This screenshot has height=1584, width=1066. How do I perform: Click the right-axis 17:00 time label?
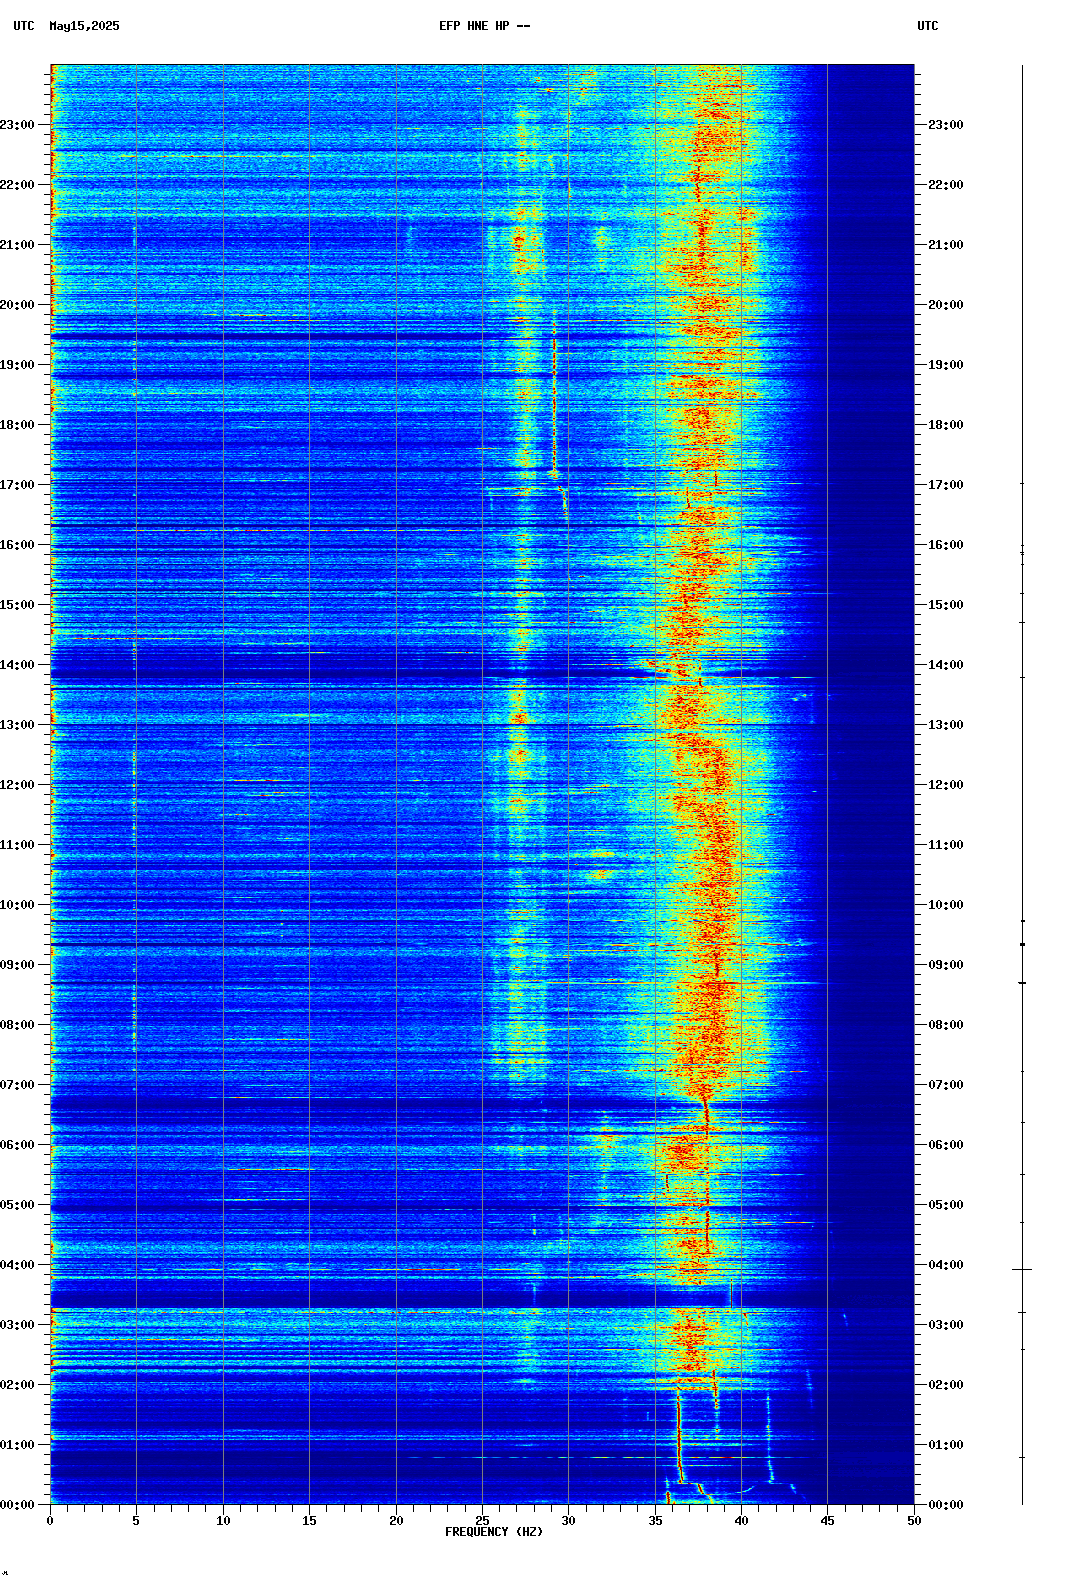coord(946,485)
